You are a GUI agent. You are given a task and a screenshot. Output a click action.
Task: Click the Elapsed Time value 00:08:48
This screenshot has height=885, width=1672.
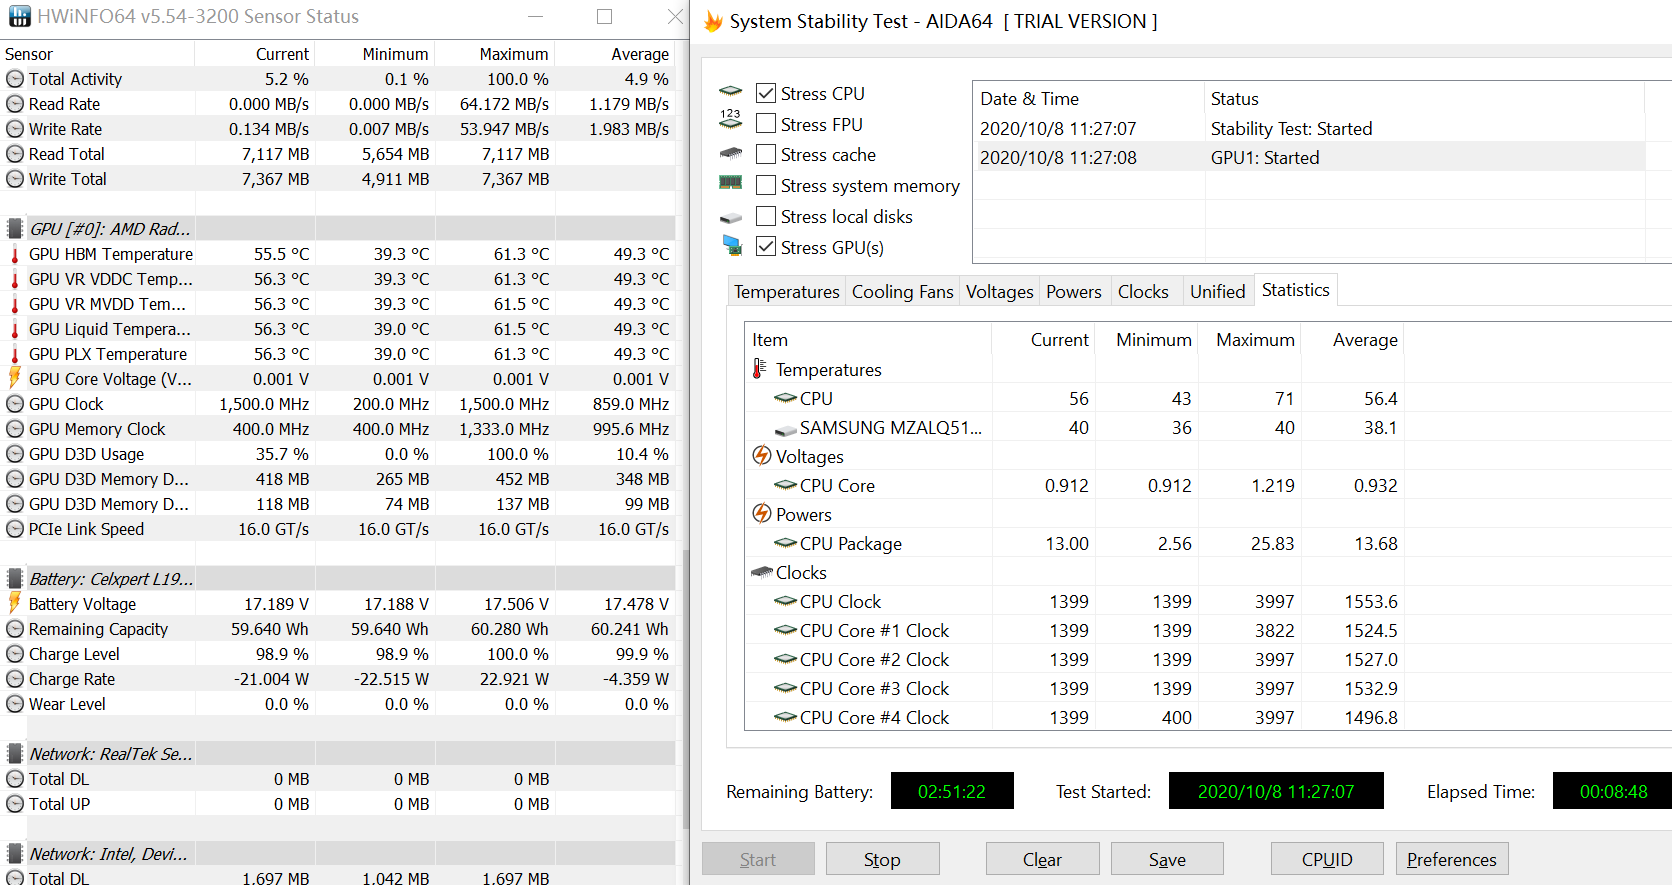(1612, 791)
